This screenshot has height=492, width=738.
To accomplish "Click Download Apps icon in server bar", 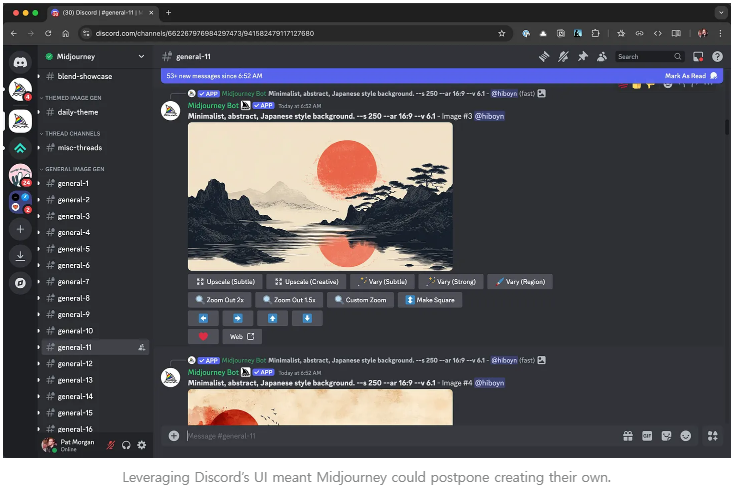I will 20,256.
